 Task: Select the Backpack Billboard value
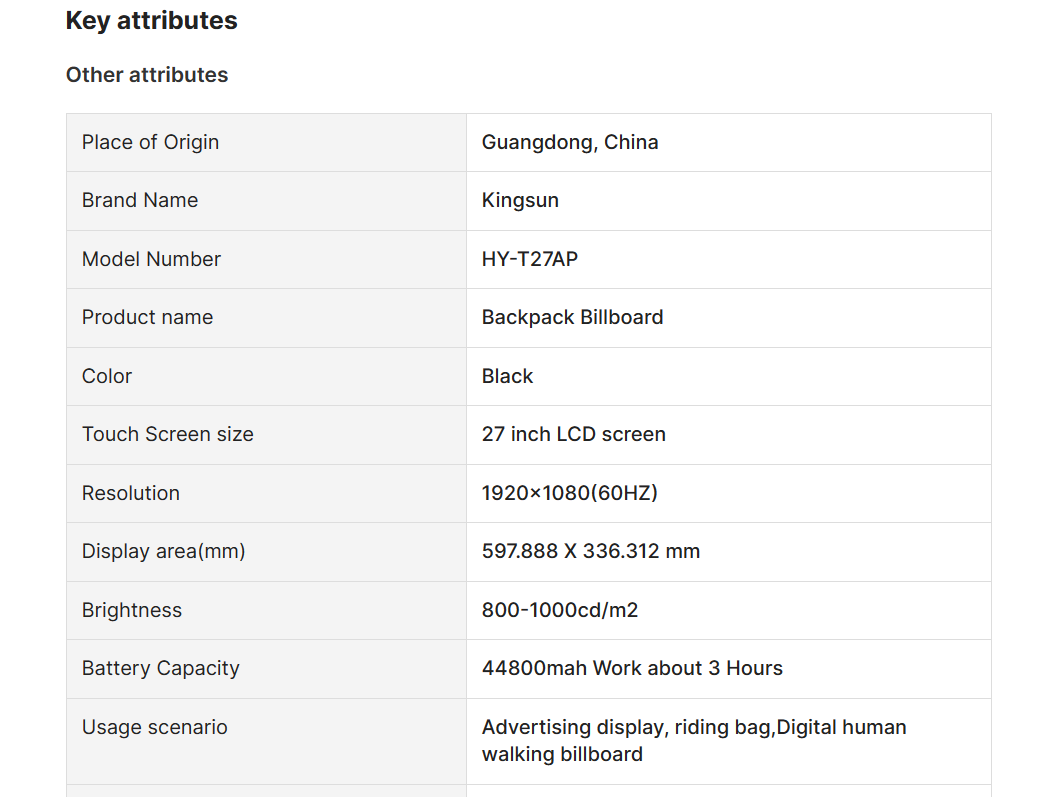pyautogui.click(x=572, y=317)
